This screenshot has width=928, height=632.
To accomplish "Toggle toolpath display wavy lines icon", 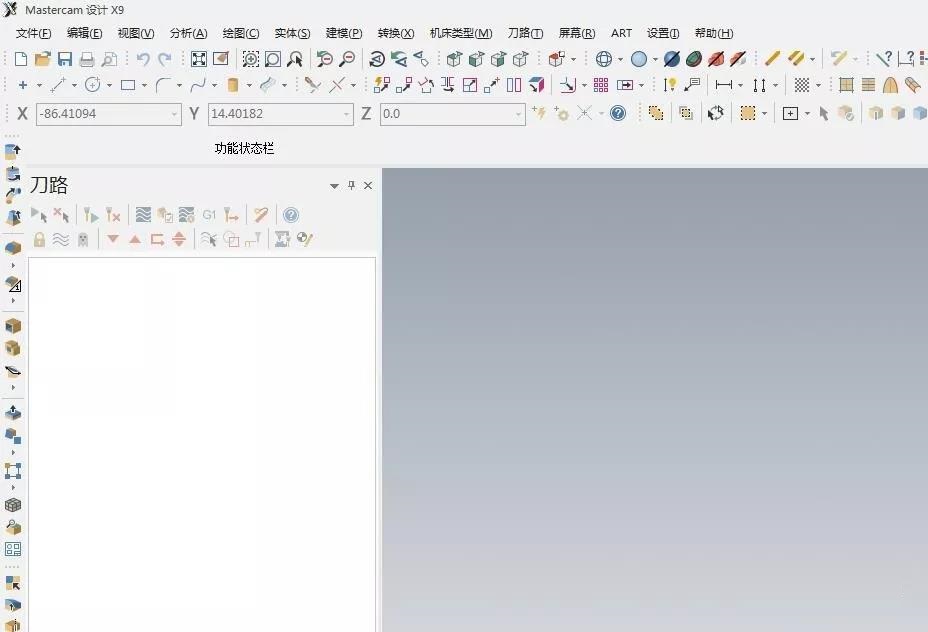I will pos(61,239).
